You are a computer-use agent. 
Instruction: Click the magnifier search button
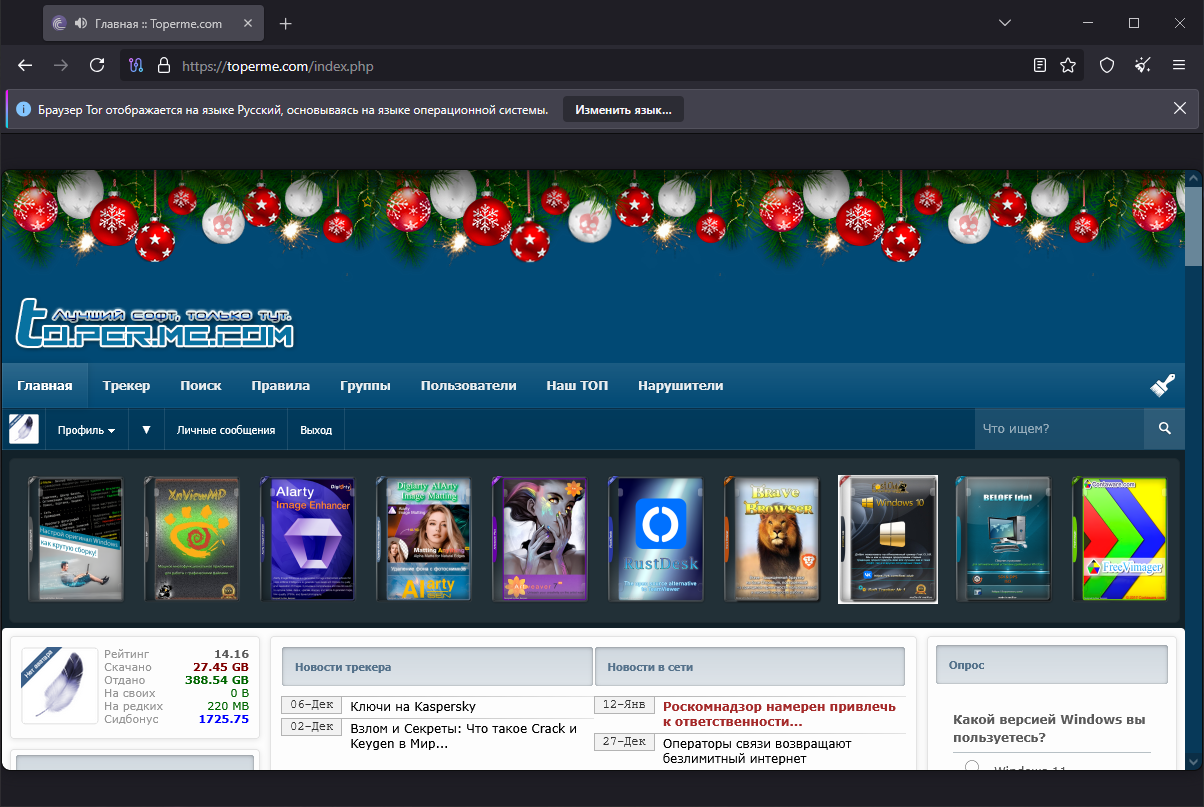pos(1164,429)
